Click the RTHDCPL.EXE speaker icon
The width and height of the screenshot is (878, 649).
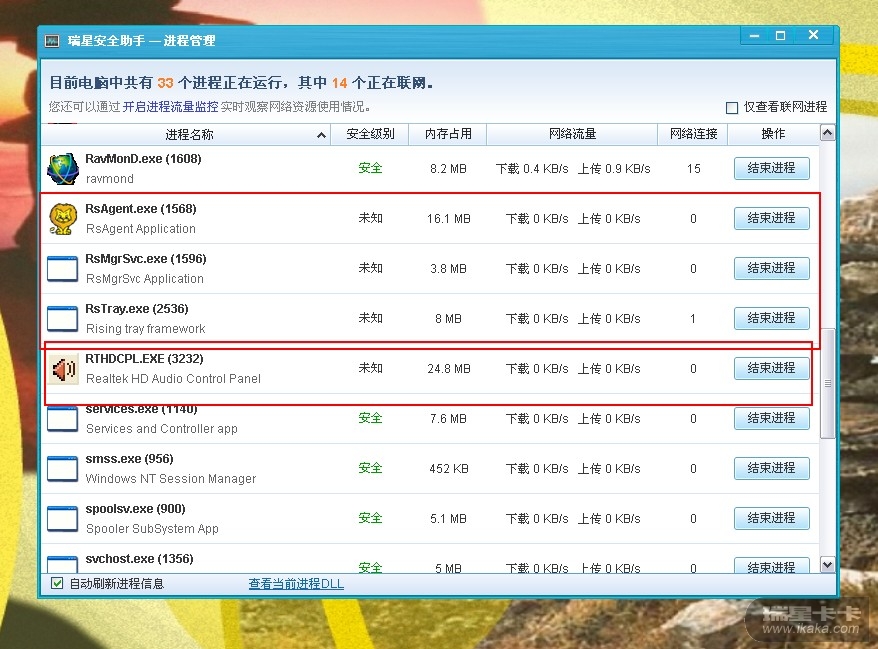62,370
